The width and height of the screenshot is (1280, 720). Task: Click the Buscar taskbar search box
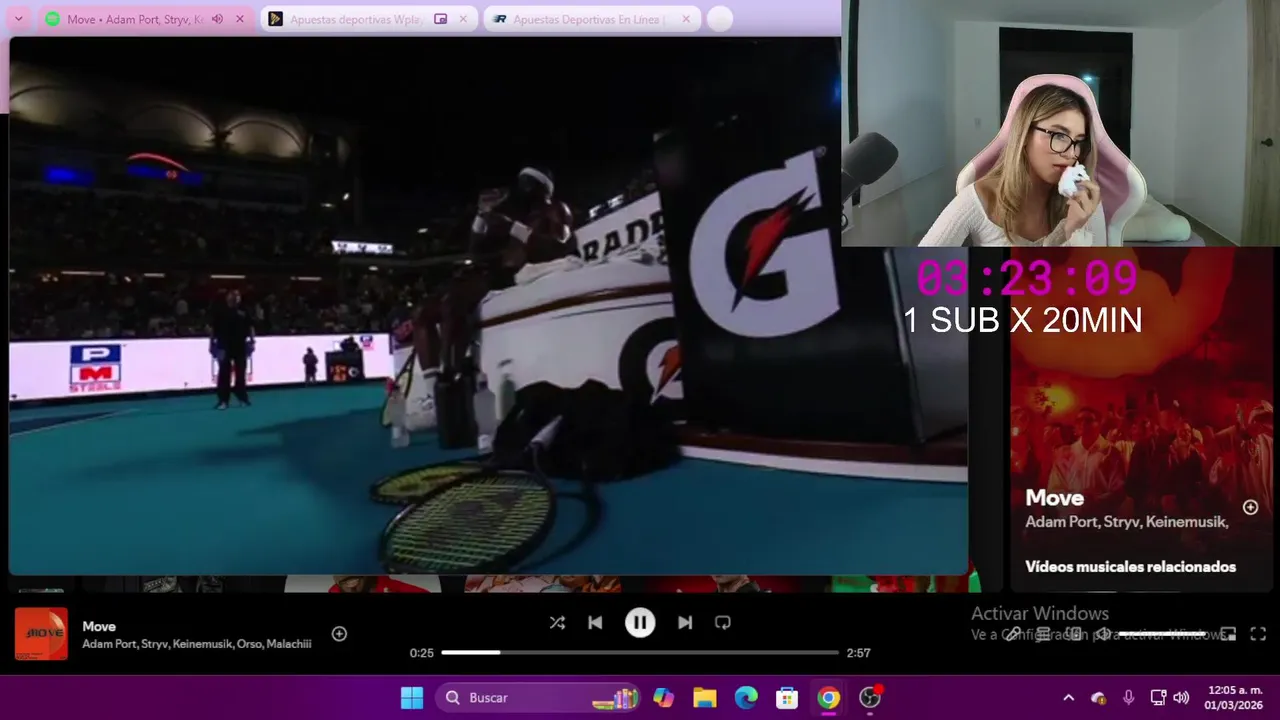(538, 698)
